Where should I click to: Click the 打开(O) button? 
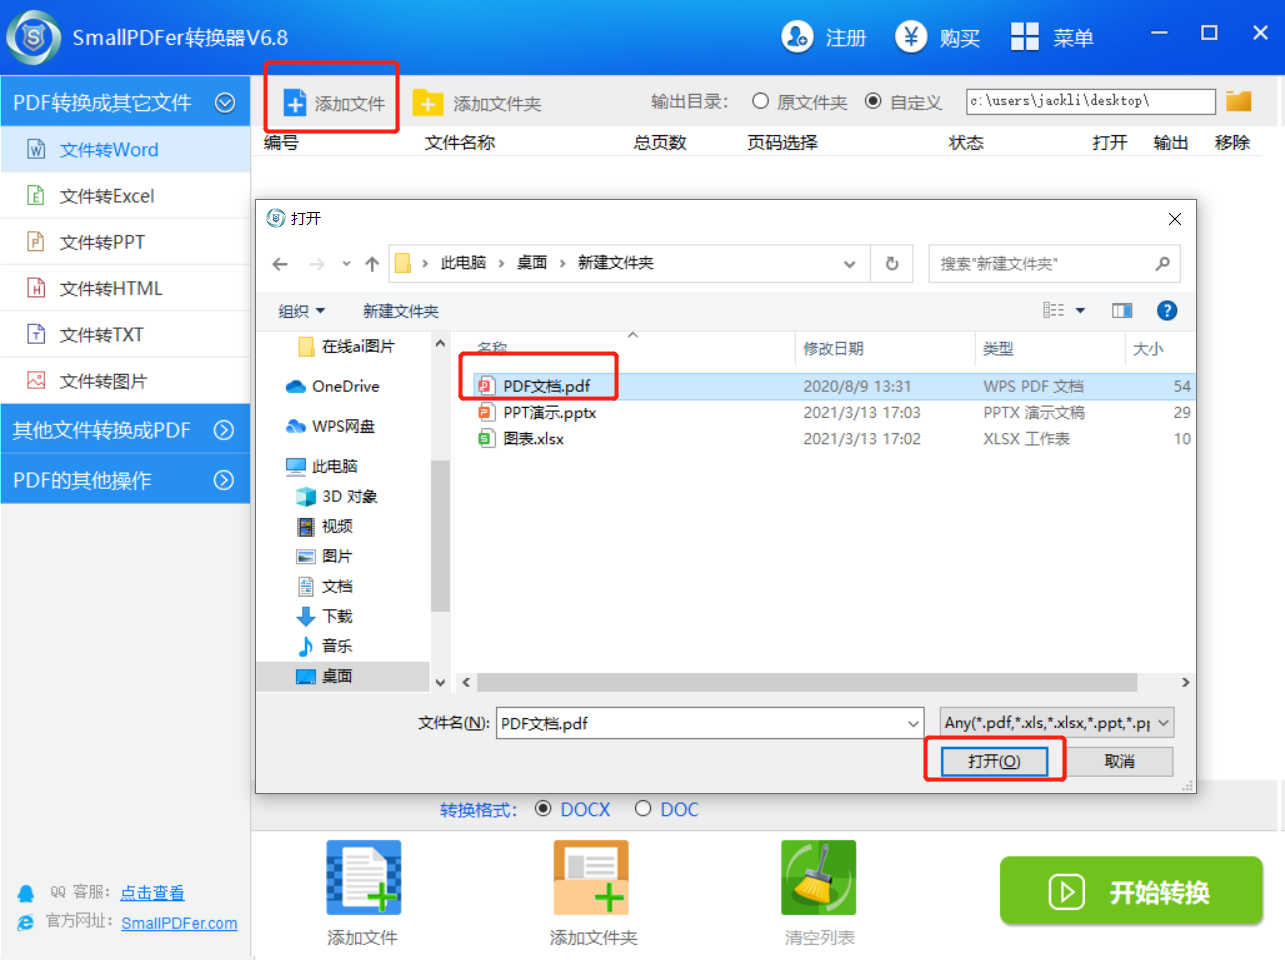(x=994, y=761)
